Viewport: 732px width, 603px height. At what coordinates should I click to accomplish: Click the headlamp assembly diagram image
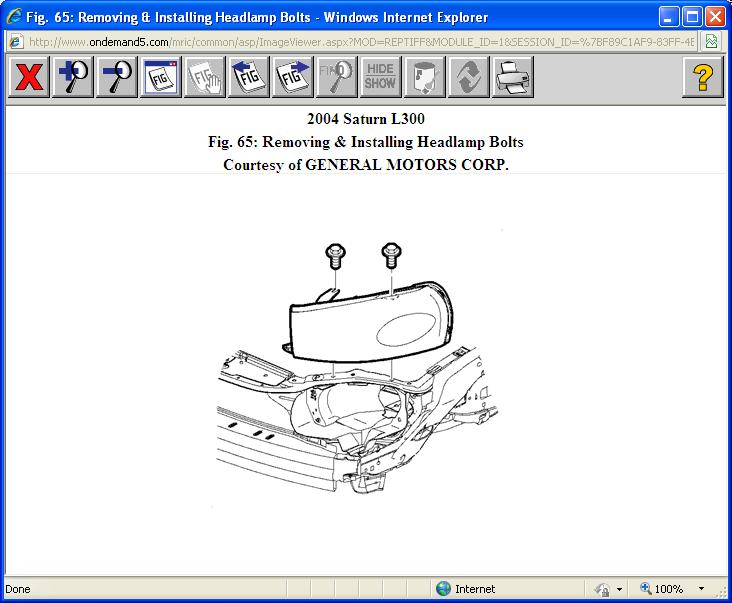coord(358,369)
